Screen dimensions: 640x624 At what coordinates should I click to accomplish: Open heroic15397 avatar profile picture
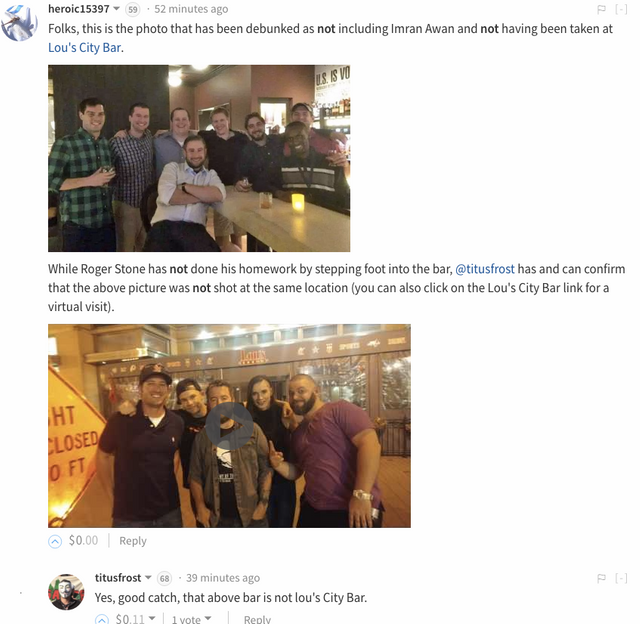(x=19, y=22)
